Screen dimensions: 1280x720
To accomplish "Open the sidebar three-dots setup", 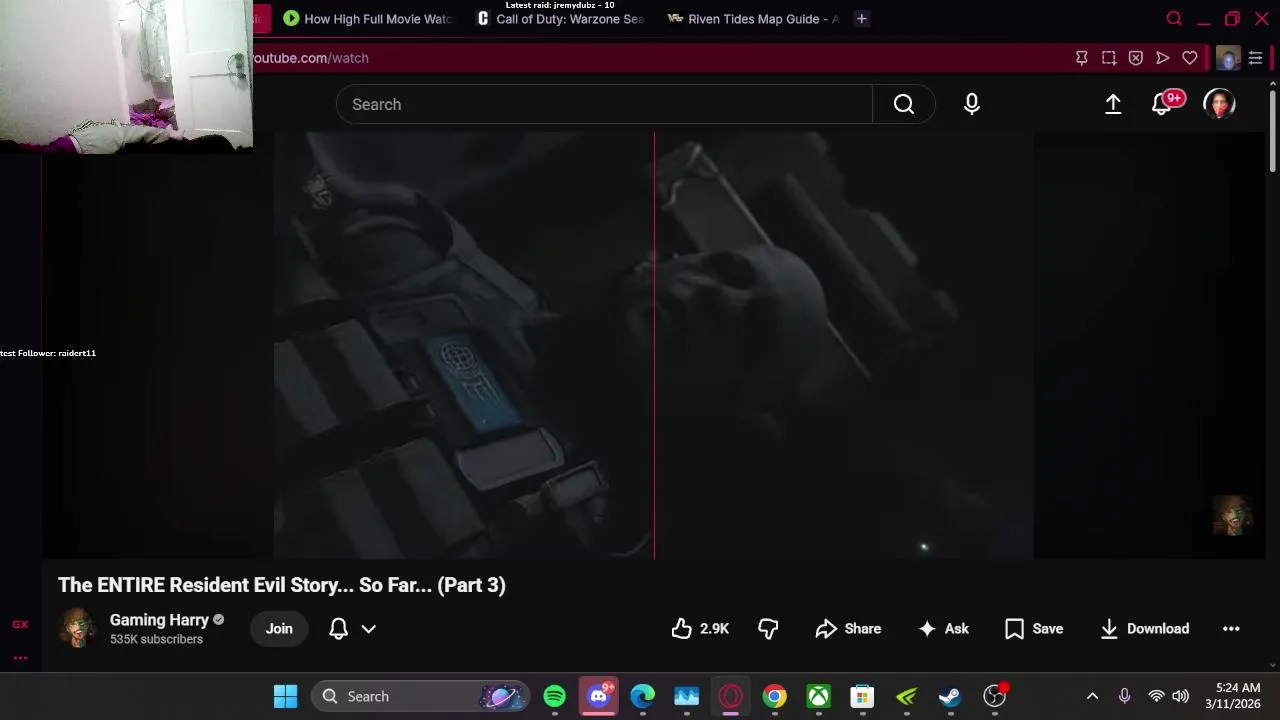I will click(20, 658).
